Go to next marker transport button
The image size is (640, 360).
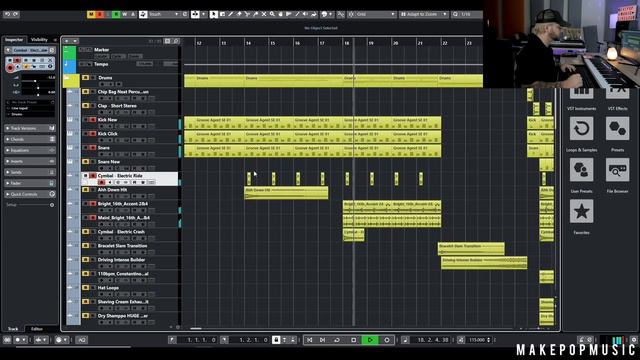coord(322,340)
